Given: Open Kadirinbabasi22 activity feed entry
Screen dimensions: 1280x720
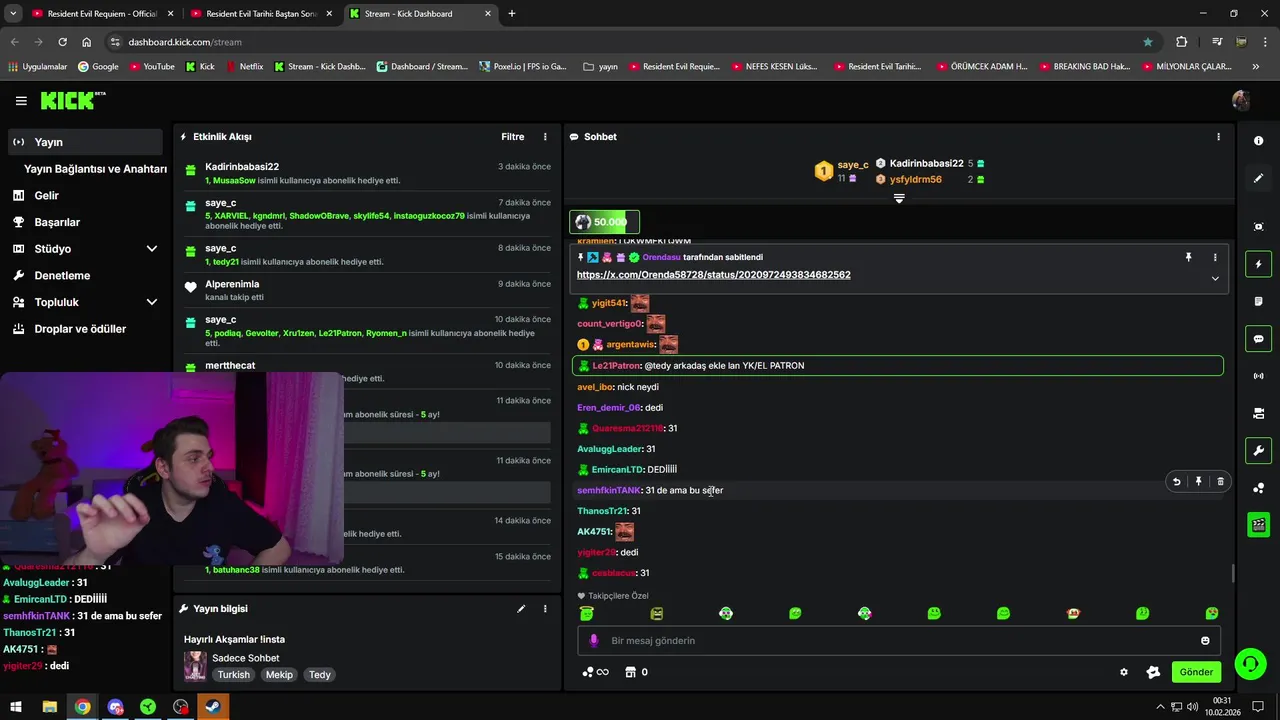Looking at the screenshot, I should point(367,173).
